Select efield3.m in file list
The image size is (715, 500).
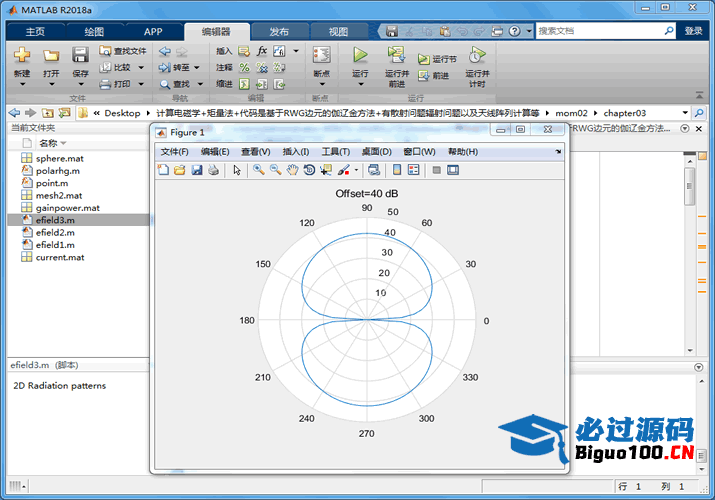78,220
